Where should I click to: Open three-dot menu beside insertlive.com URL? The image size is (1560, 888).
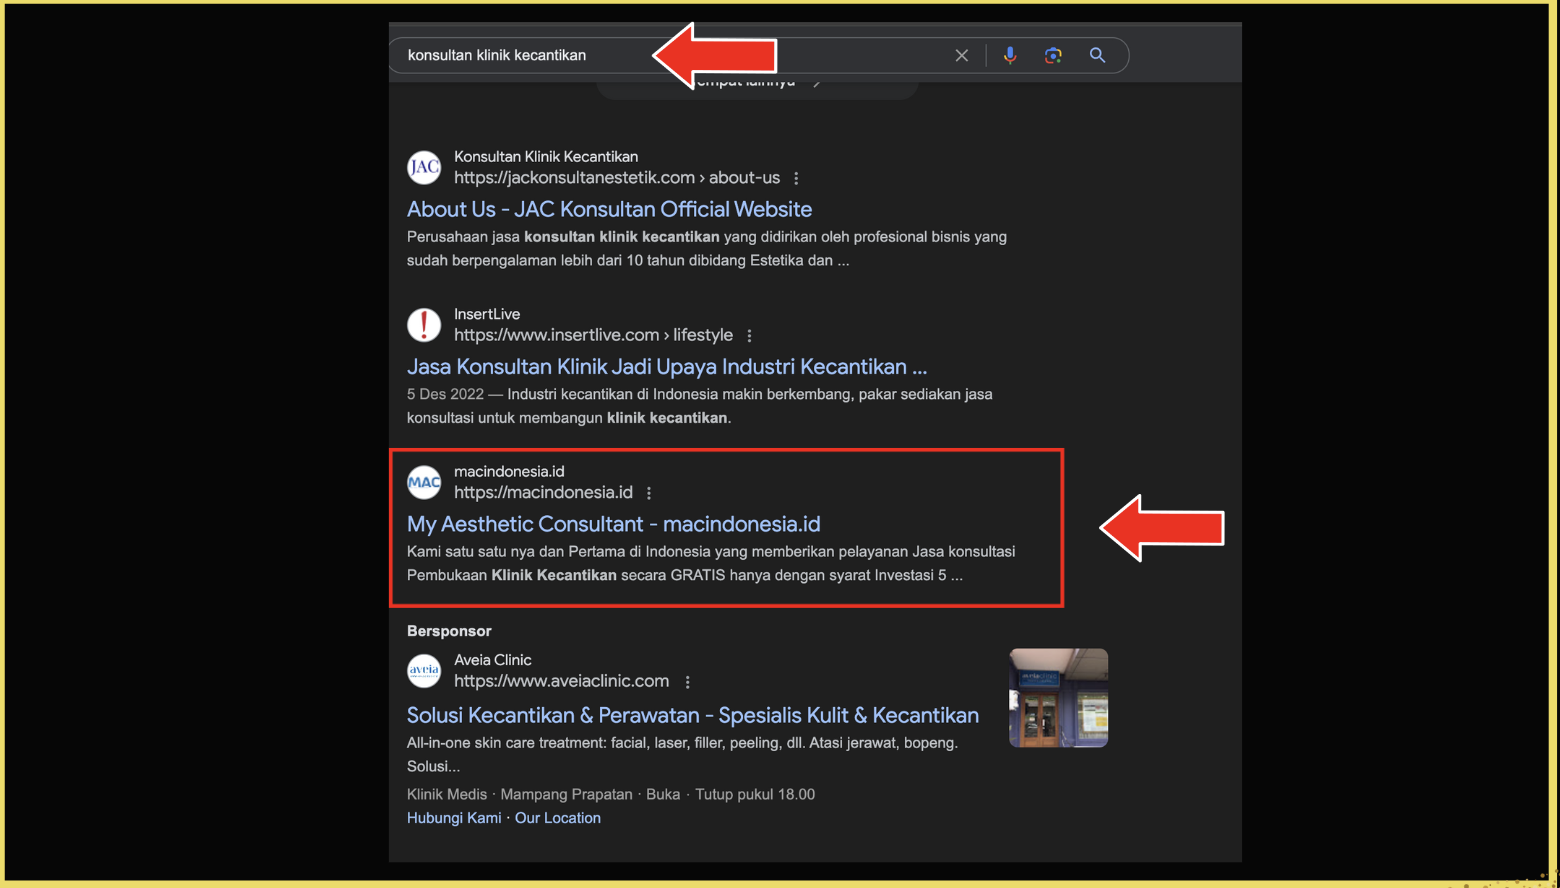click(x=749, y=336)
